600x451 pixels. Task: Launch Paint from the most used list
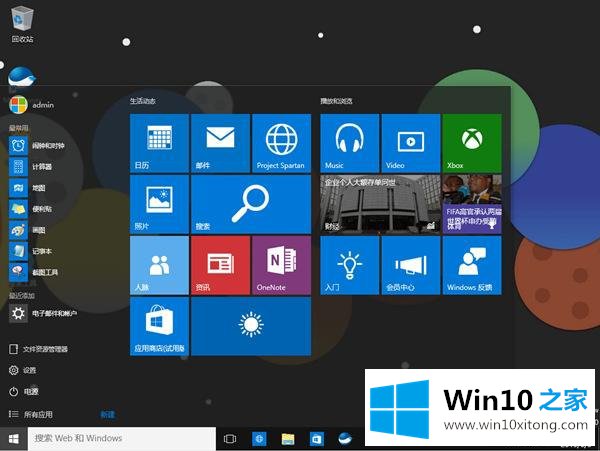[x=28, y=230]
